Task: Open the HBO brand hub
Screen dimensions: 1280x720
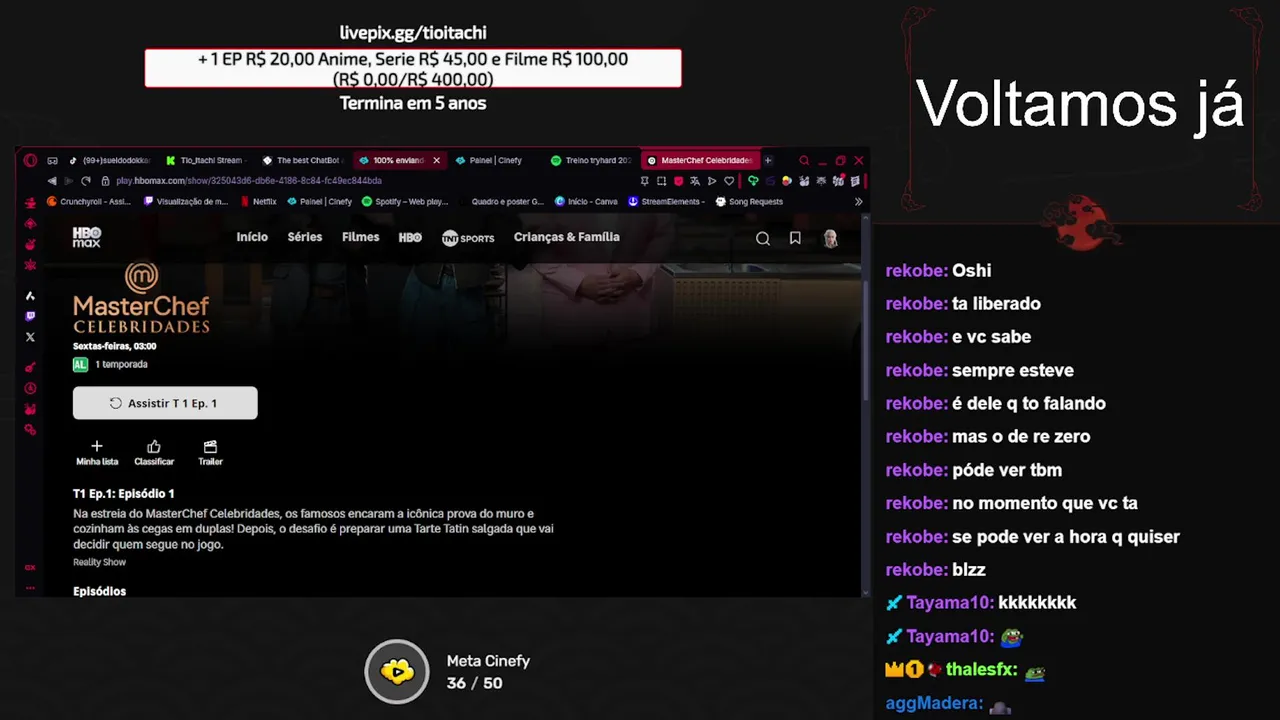Action: 410,238
